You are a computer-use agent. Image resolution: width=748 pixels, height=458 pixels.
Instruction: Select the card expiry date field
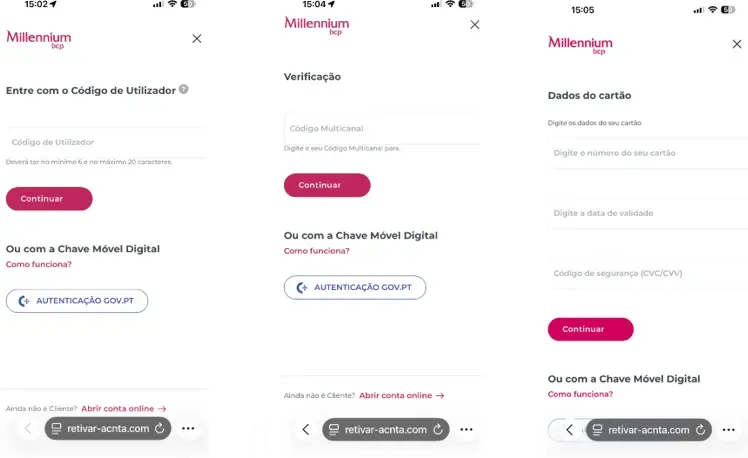pos(647,213)
